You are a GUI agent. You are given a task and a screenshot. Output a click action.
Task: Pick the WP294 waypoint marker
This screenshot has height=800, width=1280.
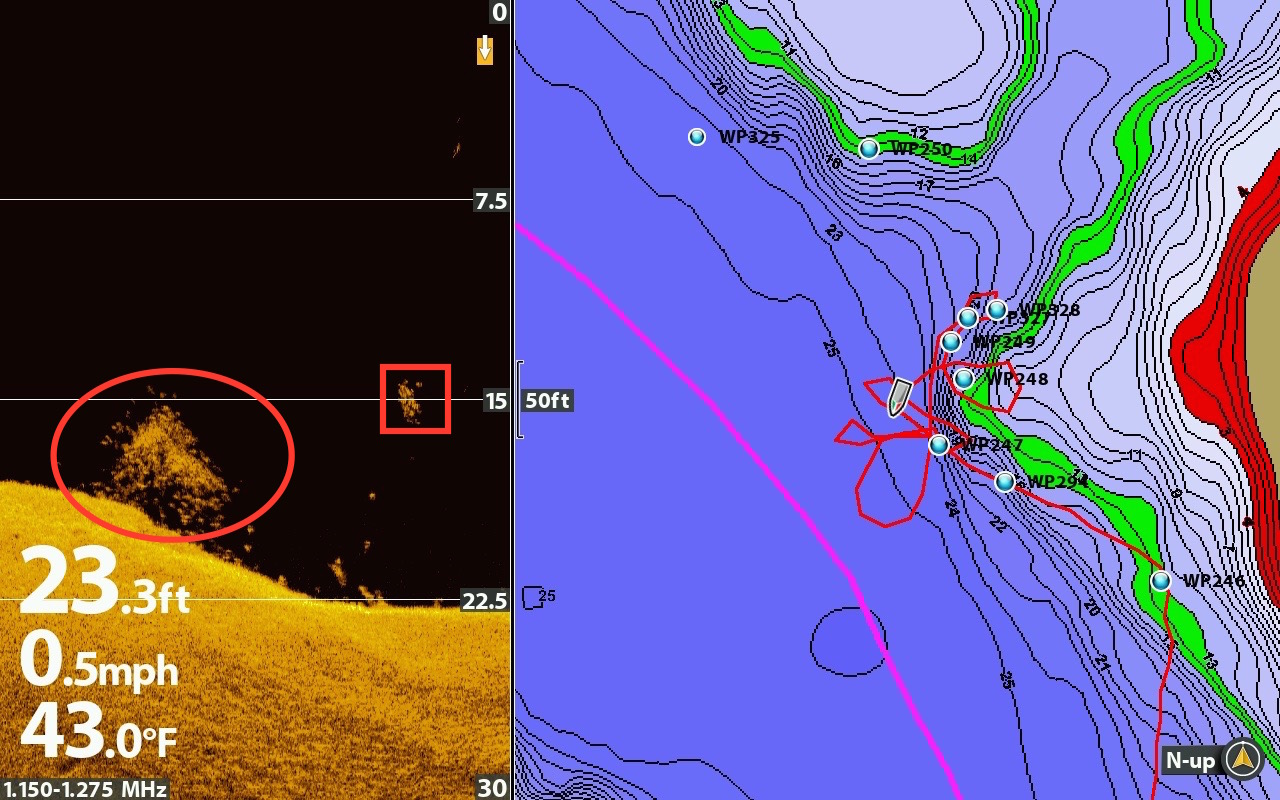(x=1005, y=482)
